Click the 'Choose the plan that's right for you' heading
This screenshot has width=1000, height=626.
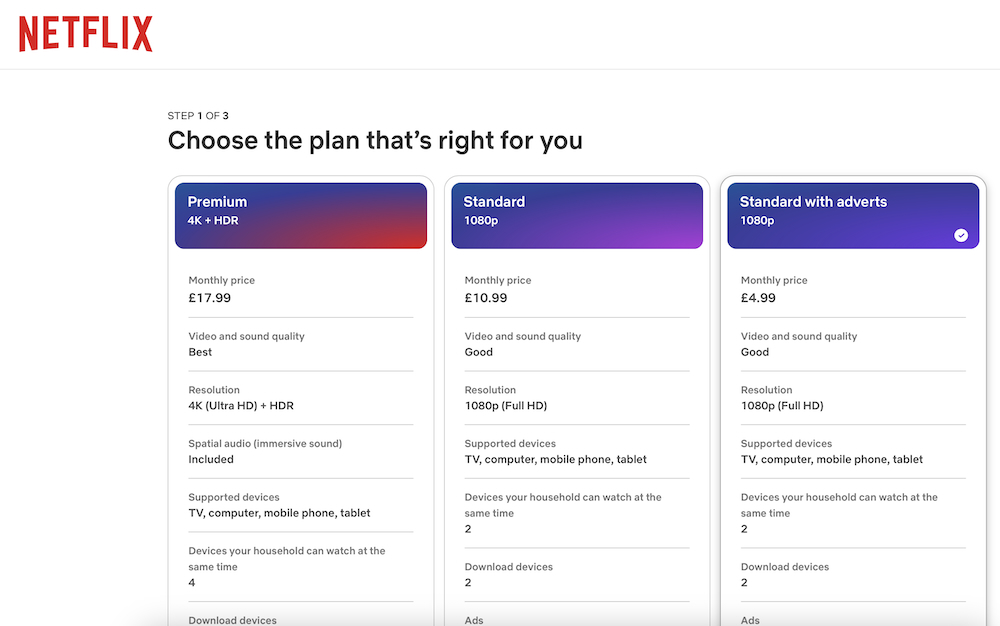coord(375,140)
